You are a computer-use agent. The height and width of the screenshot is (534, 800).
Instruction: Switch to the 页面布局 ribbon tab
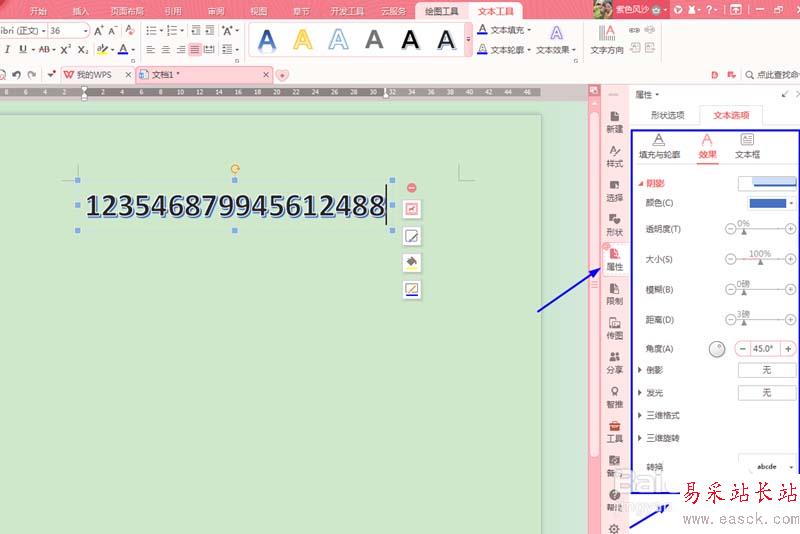(128, 11)
